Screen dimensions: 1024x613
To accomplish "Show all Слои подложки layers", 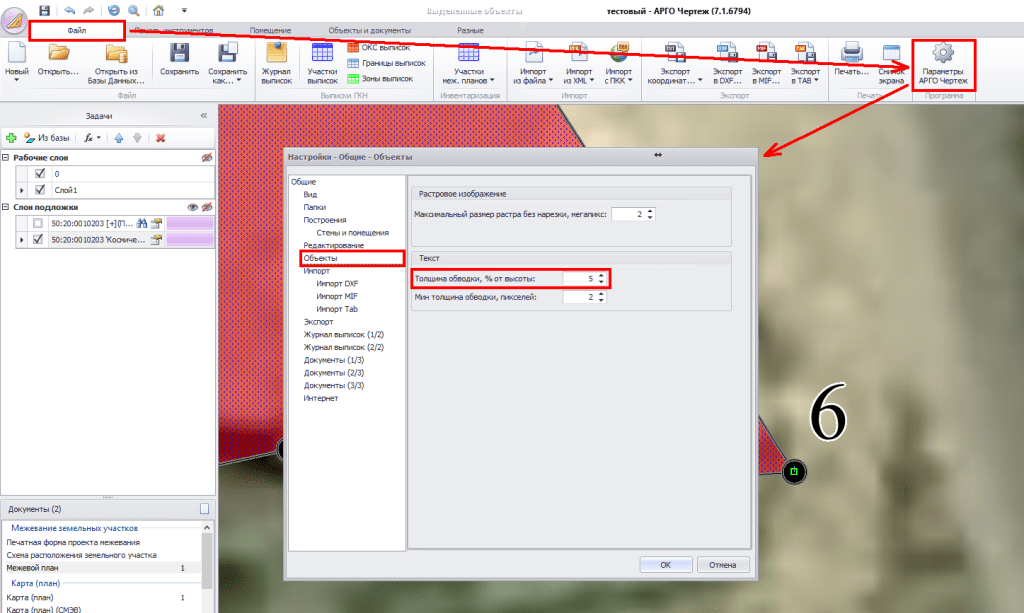I will coord(193,207).
